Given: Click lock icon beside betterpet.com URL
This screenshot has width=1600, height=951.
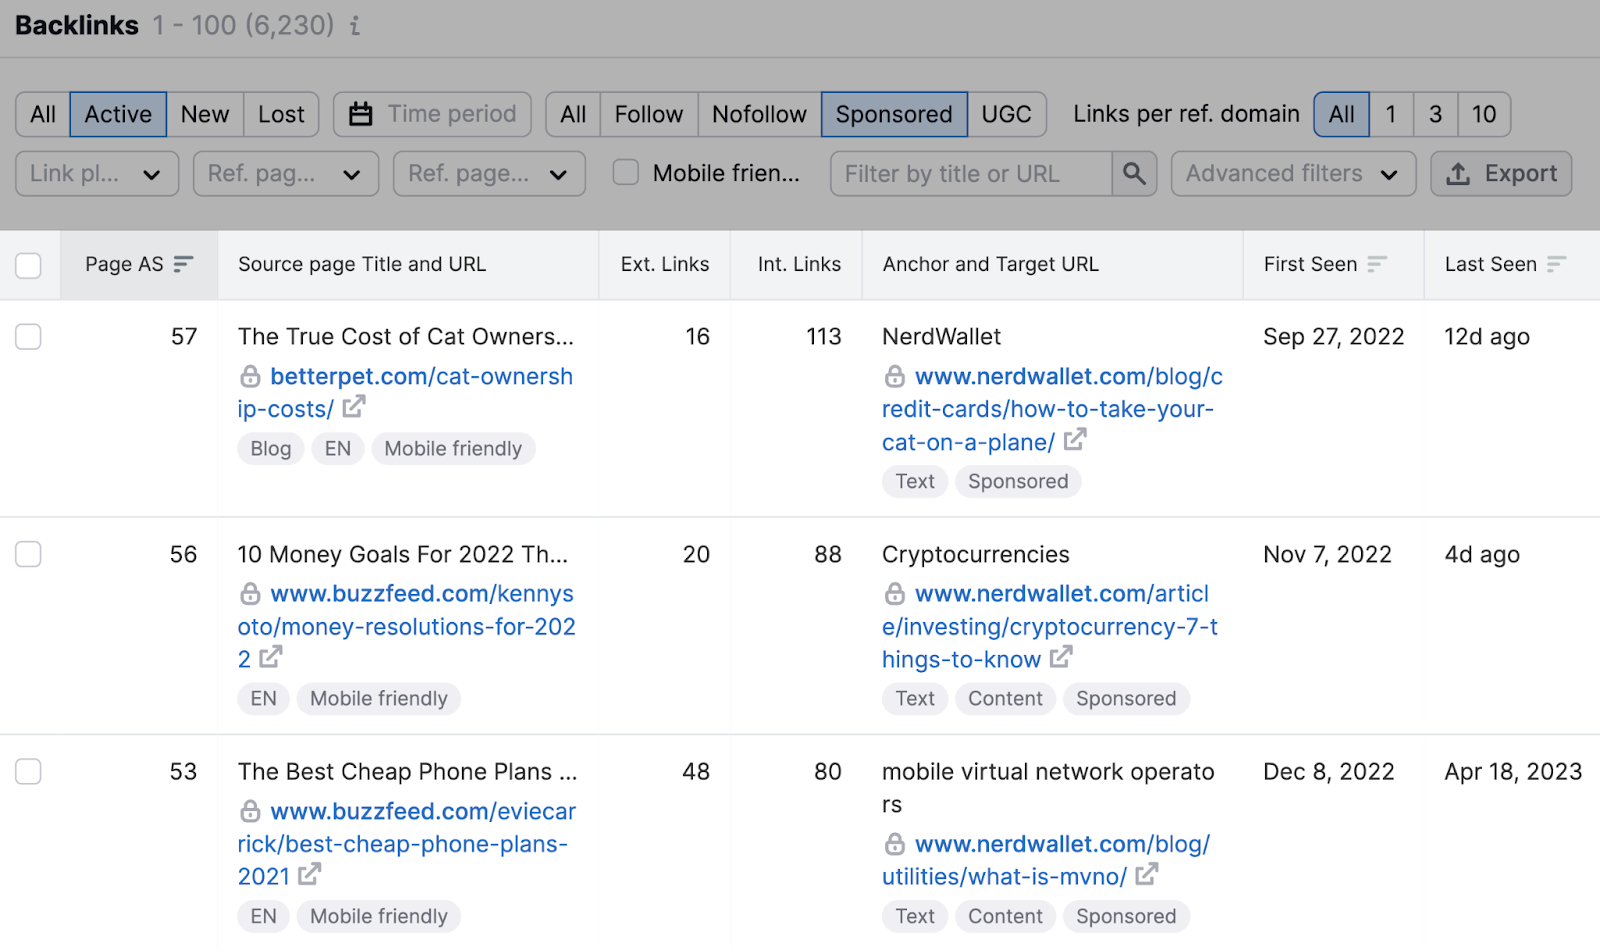Looking at the screenshot, I should [250, 377].
